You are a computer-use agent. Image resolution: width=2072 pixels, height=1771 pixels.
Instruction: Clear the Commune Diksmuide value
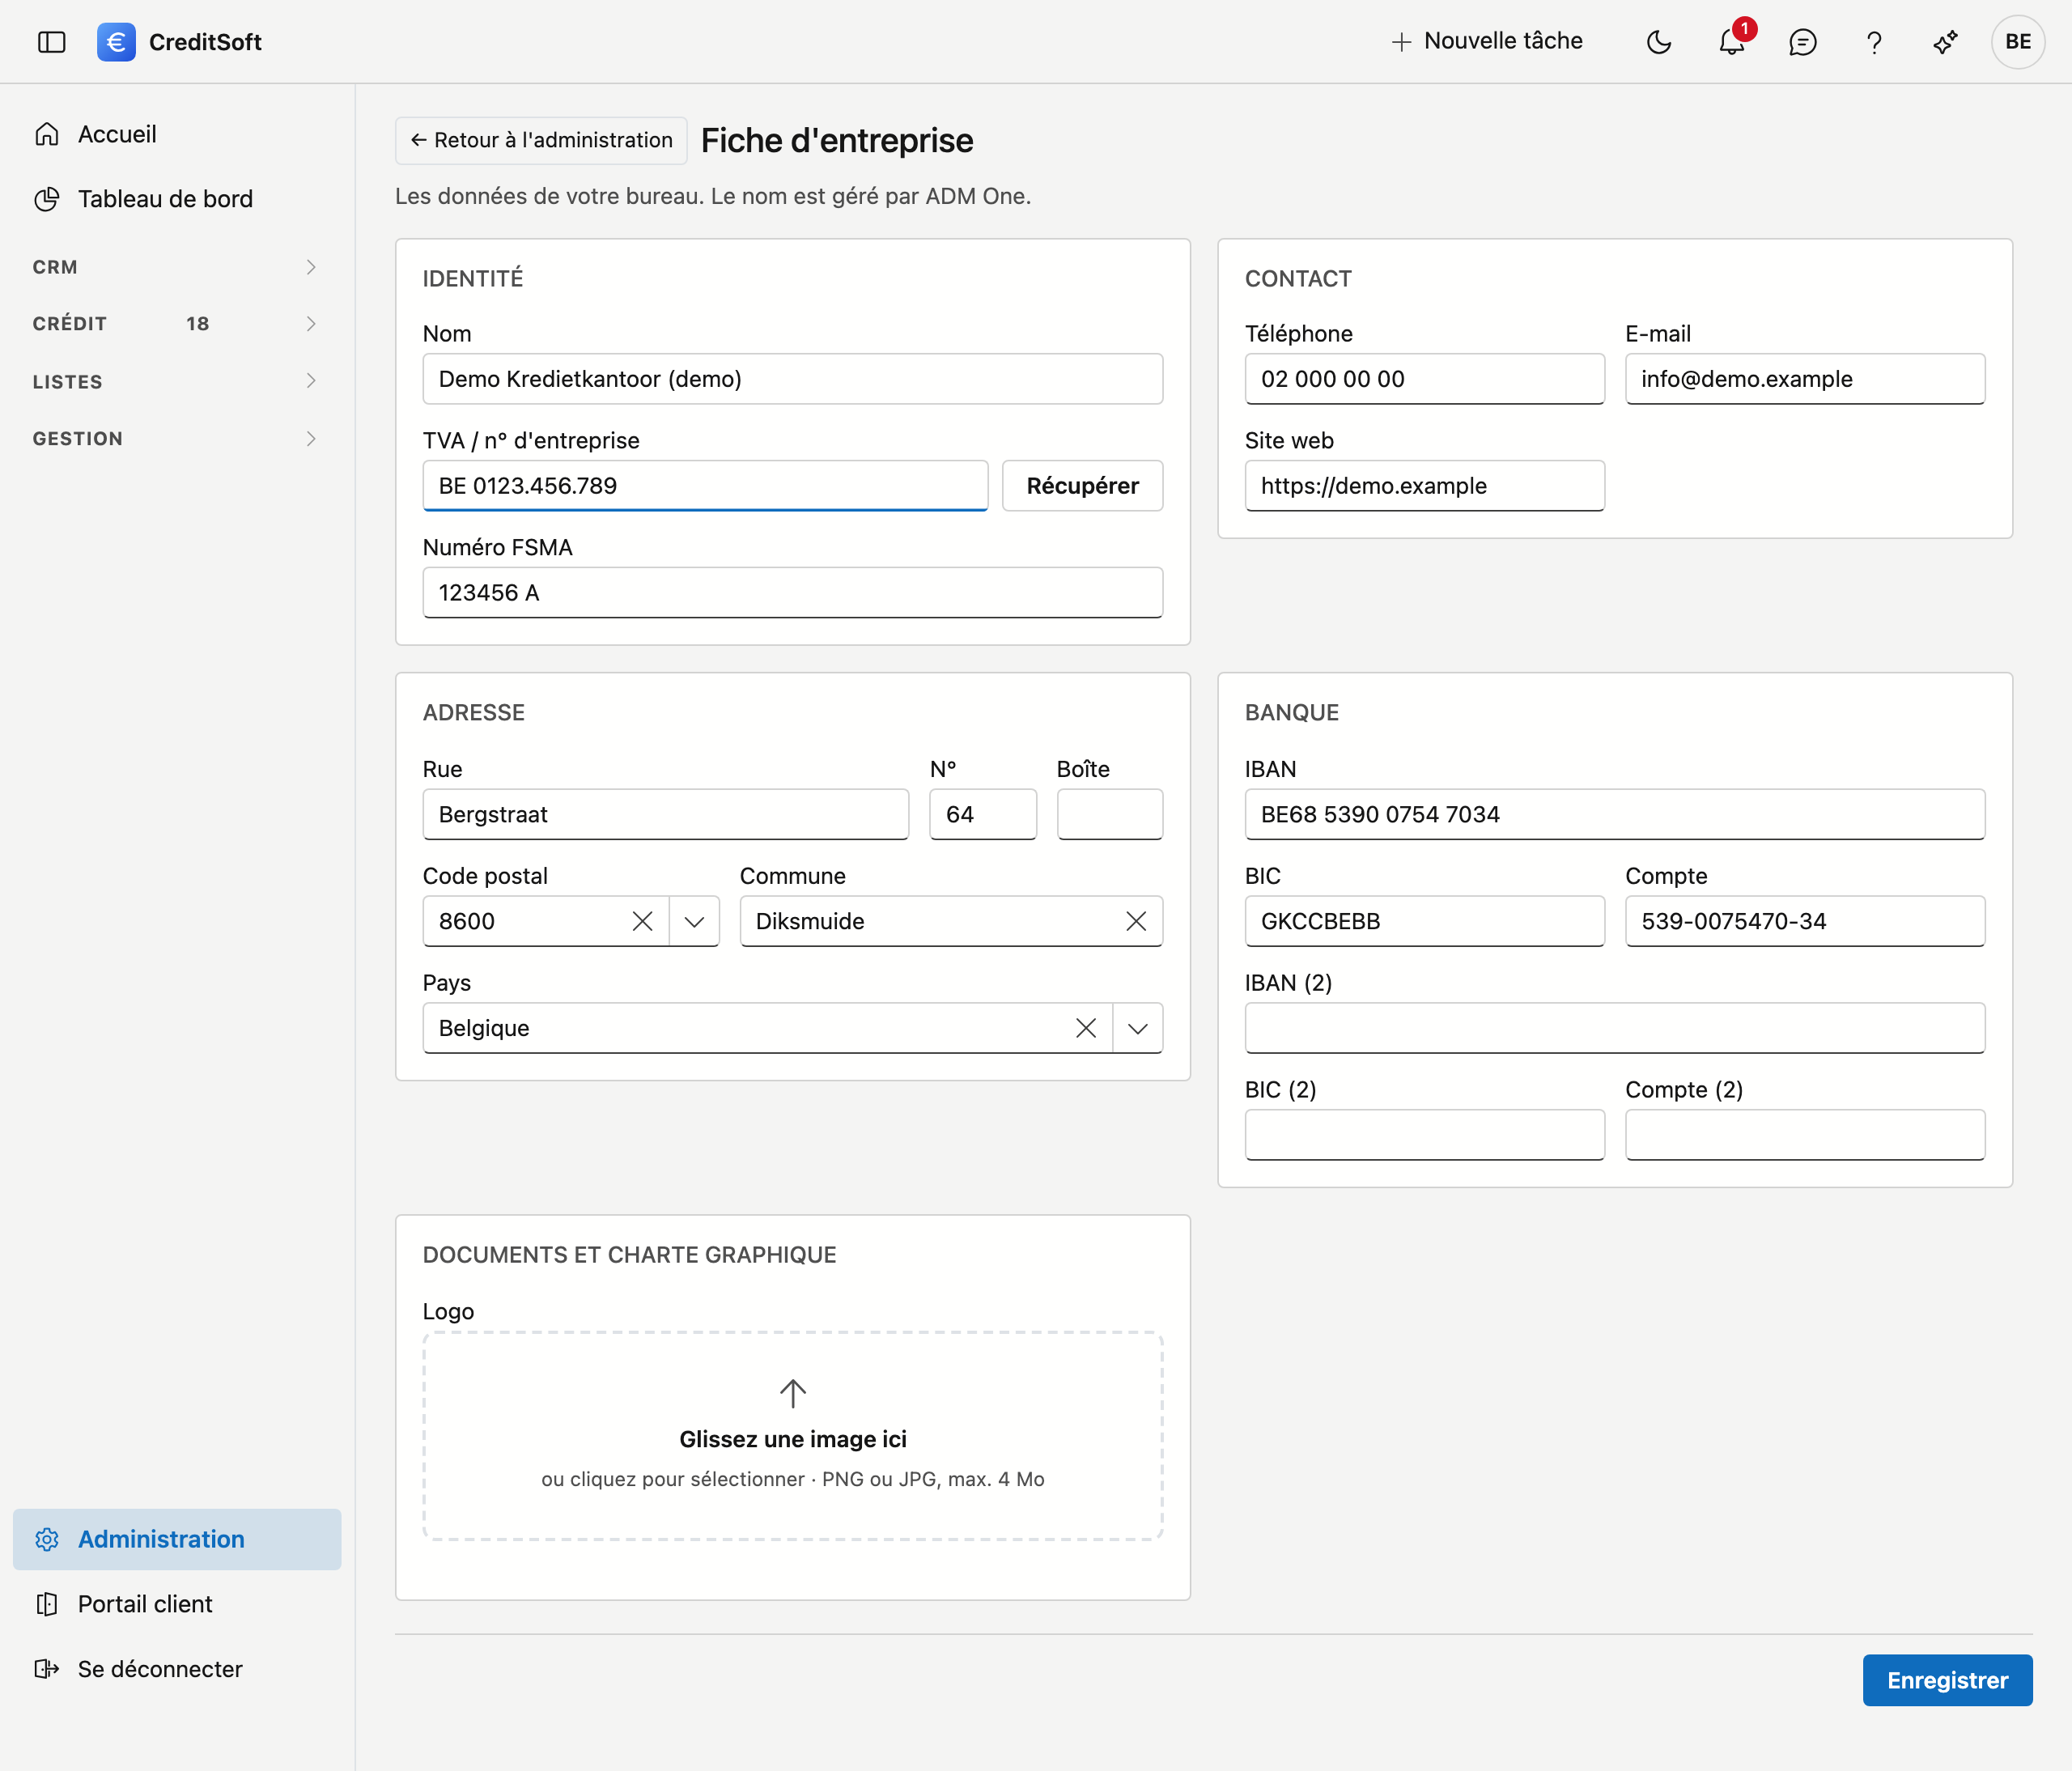1136,921
